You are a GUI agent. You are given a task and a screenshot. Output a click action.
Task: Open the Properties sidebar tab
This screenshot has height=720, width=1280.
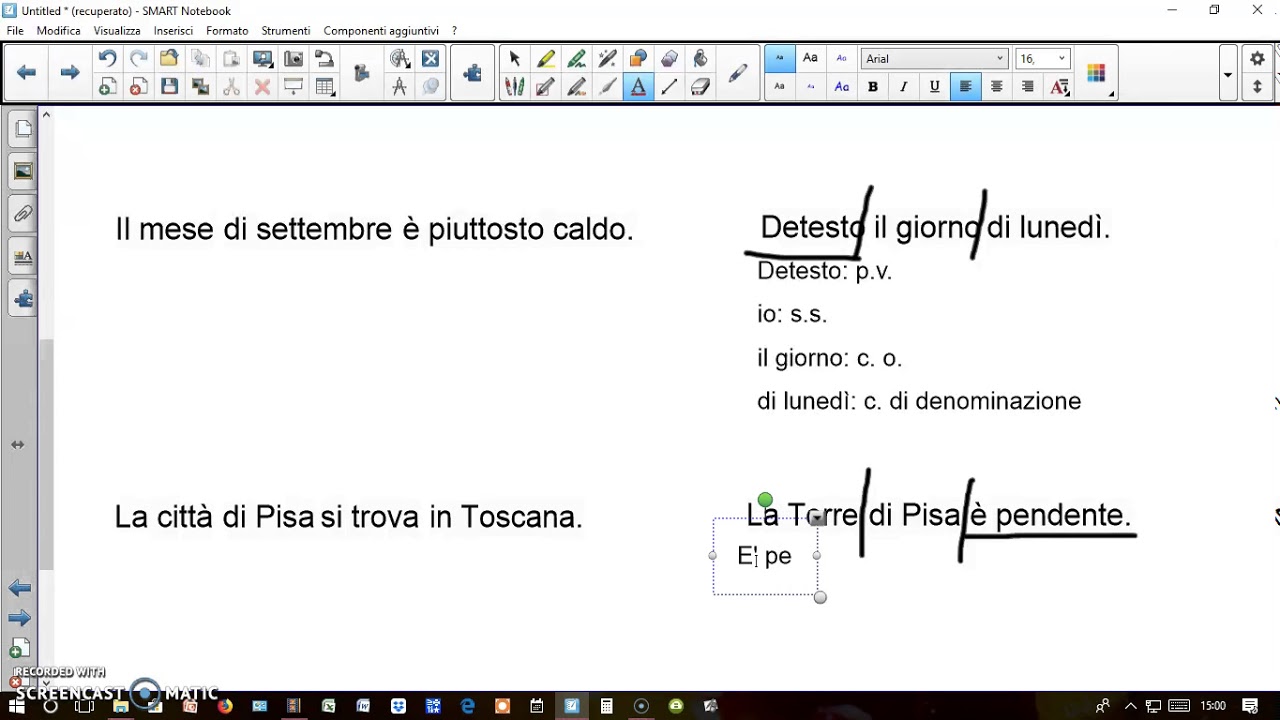pyautogui.click(x=23, y=257)
